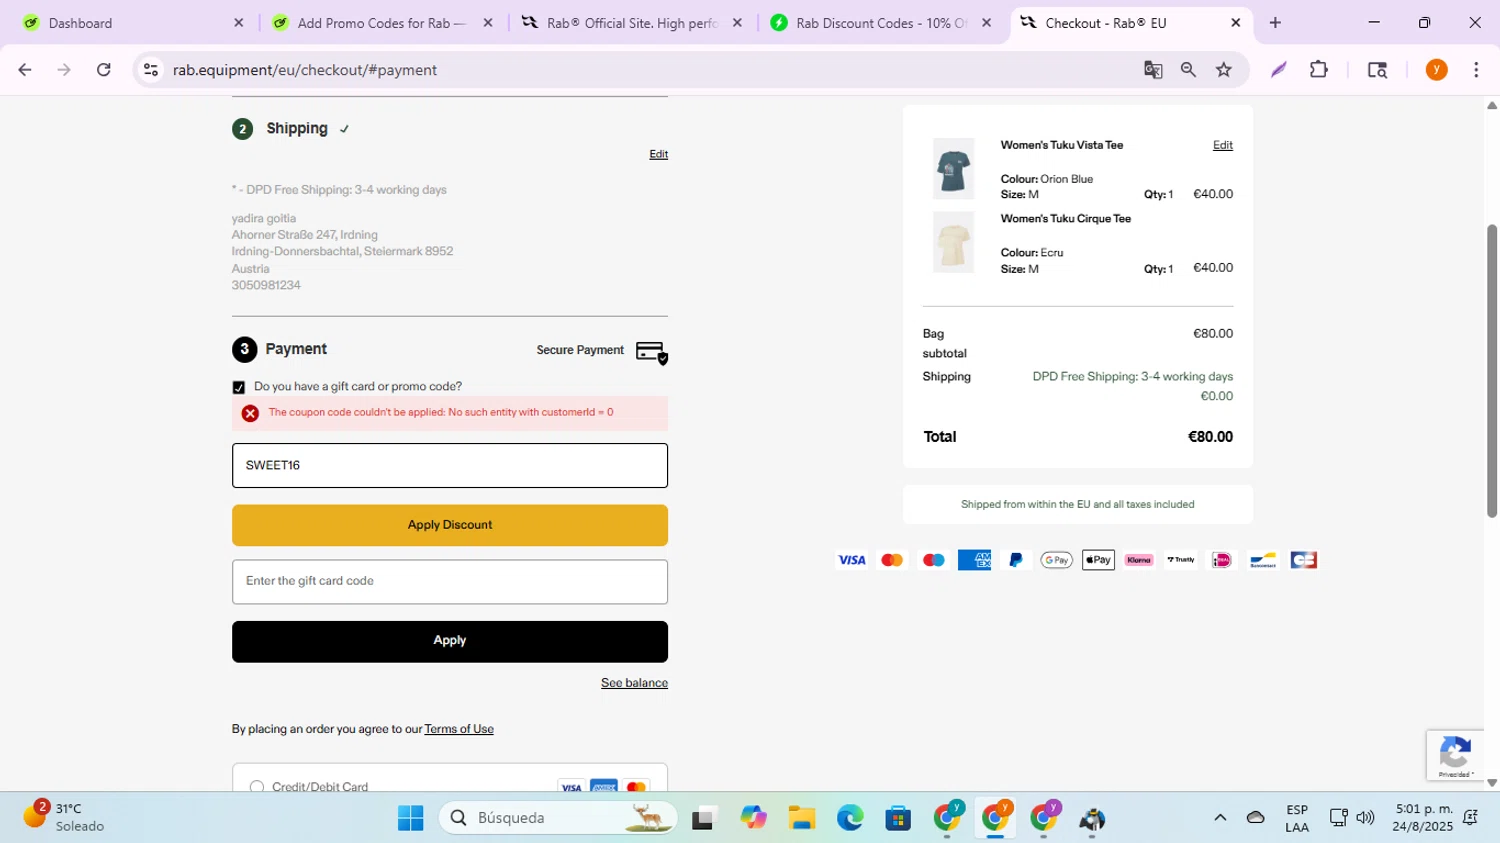The height and width of the screenshot is (843, 1500).
Task: Click the Women's Tuku Vista Tee thumbnail
Action: 953,169
